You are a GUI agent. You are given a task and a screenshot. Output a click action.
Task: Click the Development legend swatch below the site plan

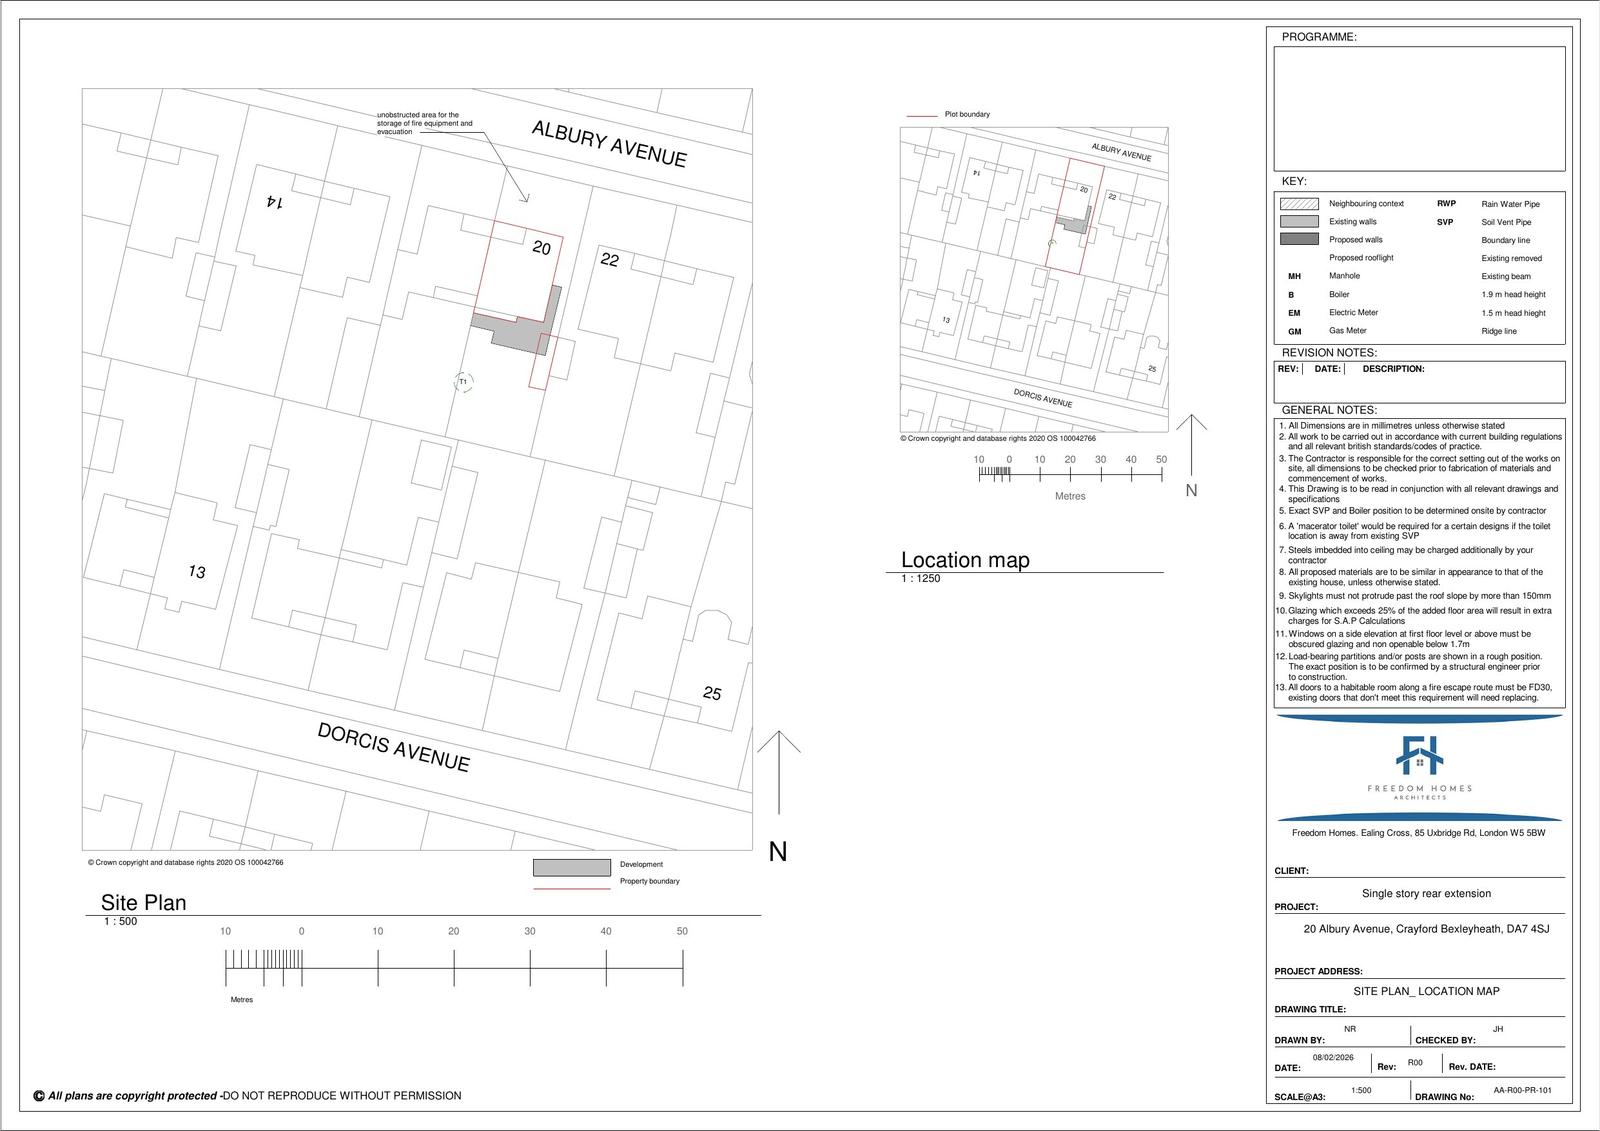tap(571, 867)
